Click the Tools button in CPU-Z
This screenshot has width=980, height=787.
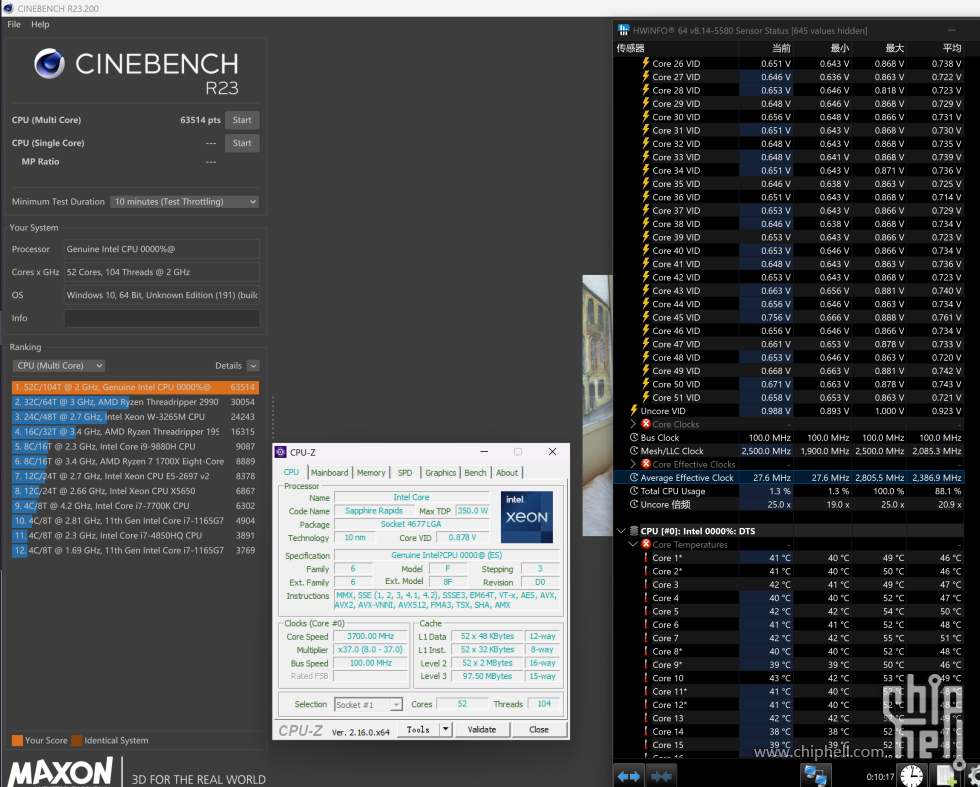click(418, 729)
